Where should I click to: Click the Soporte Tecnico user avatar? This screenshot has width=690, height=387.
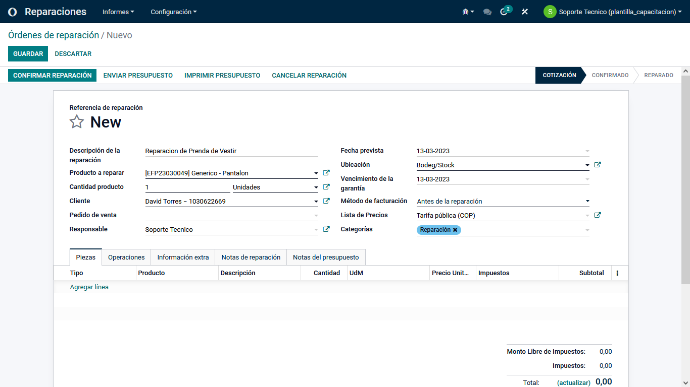(550, 12)
